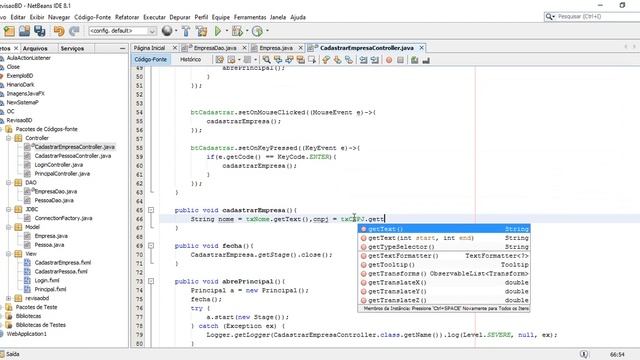Viewport: 640px width, 360px height.
Task: Switch to Histórico view button
Action: [191, 60]
